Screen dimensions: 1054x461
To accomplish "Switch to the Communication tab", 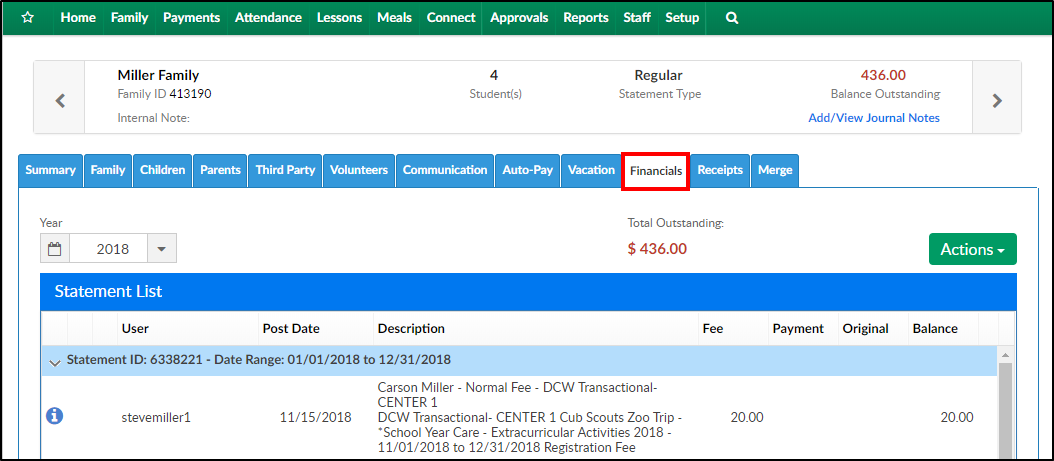I will tap(445, 171).
